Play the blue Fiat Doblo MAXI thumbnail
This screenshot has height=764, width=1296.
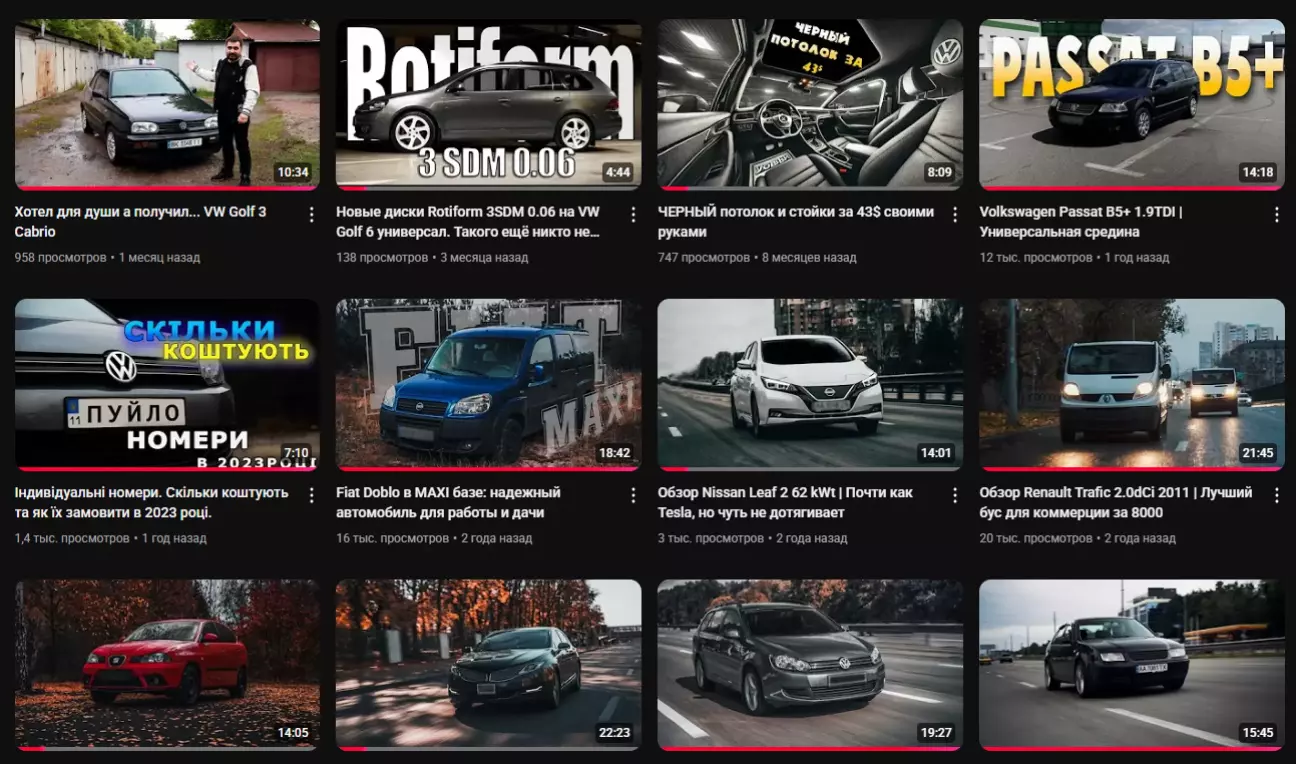click(x=489, y=385)
